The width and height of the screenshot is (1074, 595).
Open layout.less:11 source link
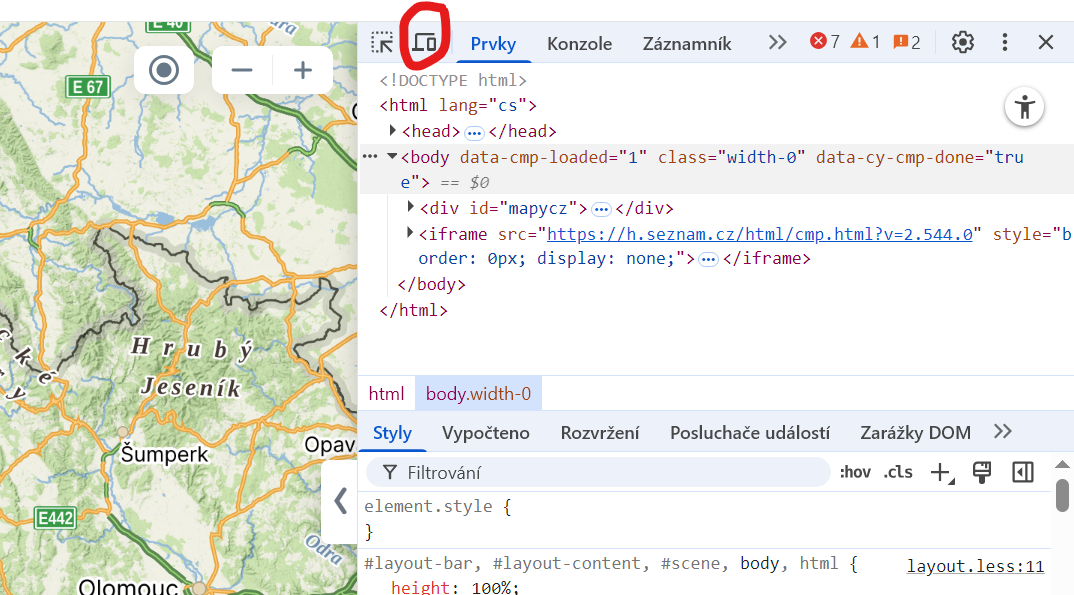(x=975, y=566)
